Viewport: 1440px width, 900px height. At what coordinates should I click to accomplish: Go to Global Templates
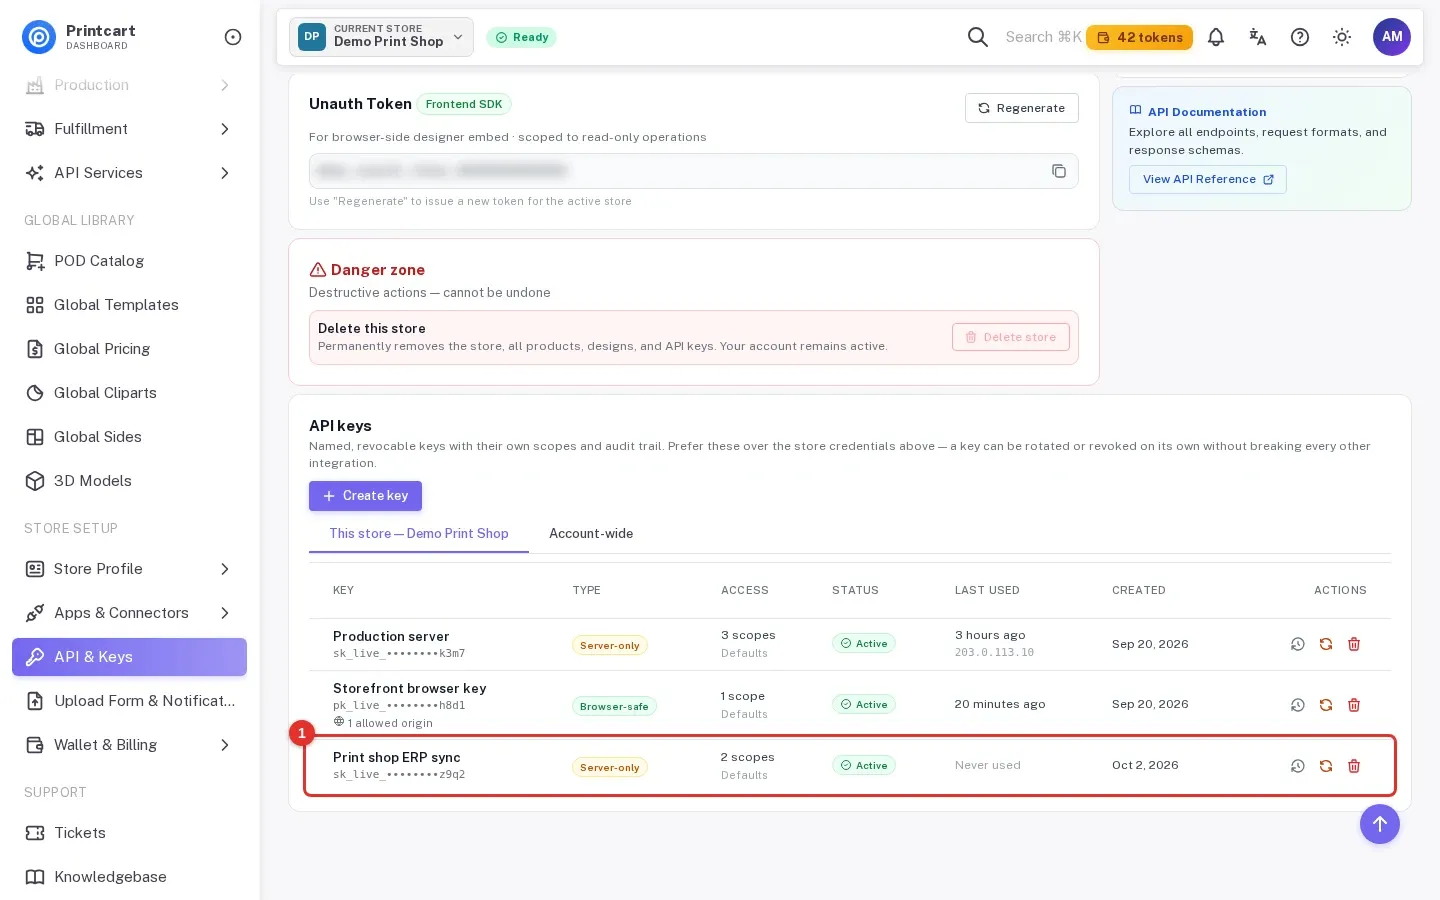pos(129,305)
